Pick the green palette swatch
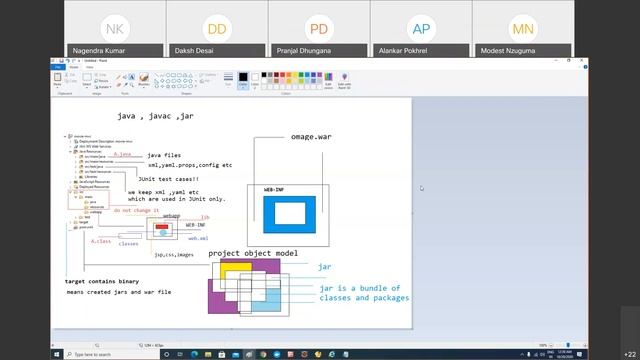The image size is (640, 360). pyautogui.click(x=301, y=75)
